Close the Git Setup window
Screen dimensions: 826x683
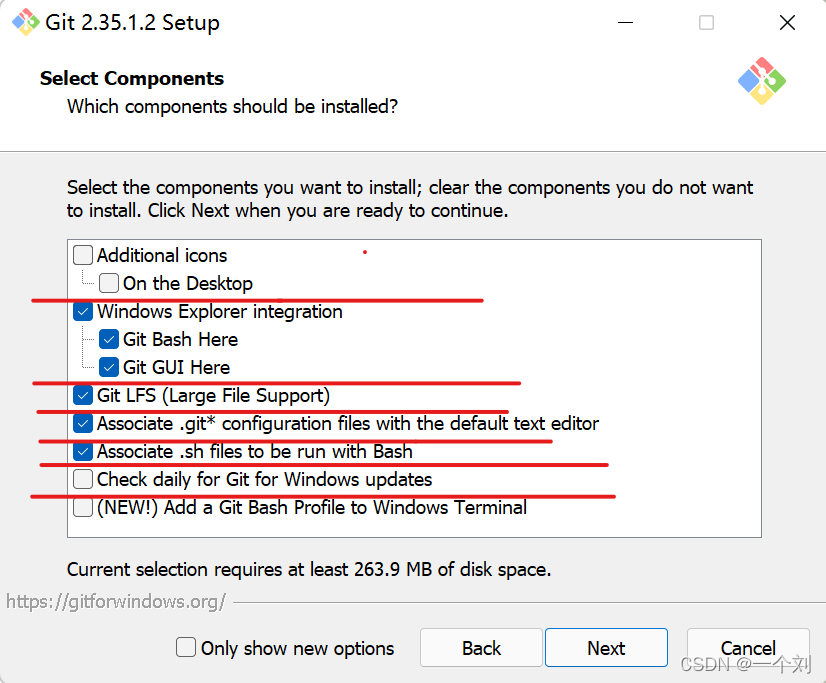coord(787,22)
